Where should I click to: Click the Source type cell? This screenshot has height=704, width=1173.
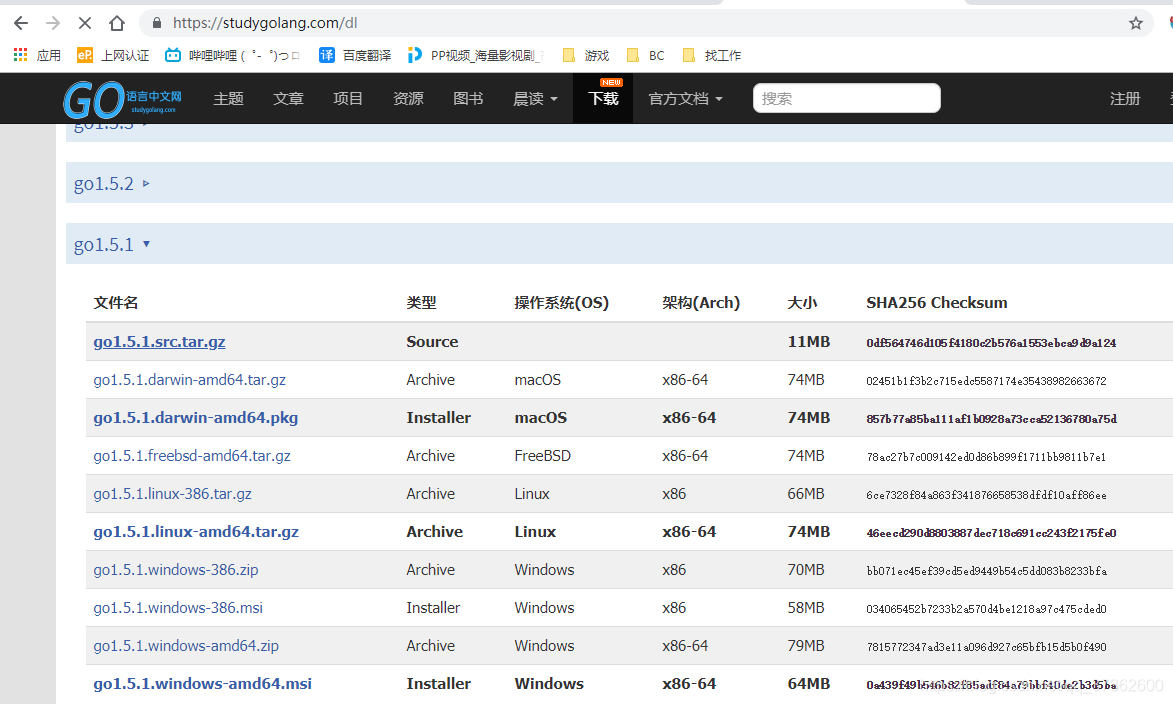pos(432,342)
